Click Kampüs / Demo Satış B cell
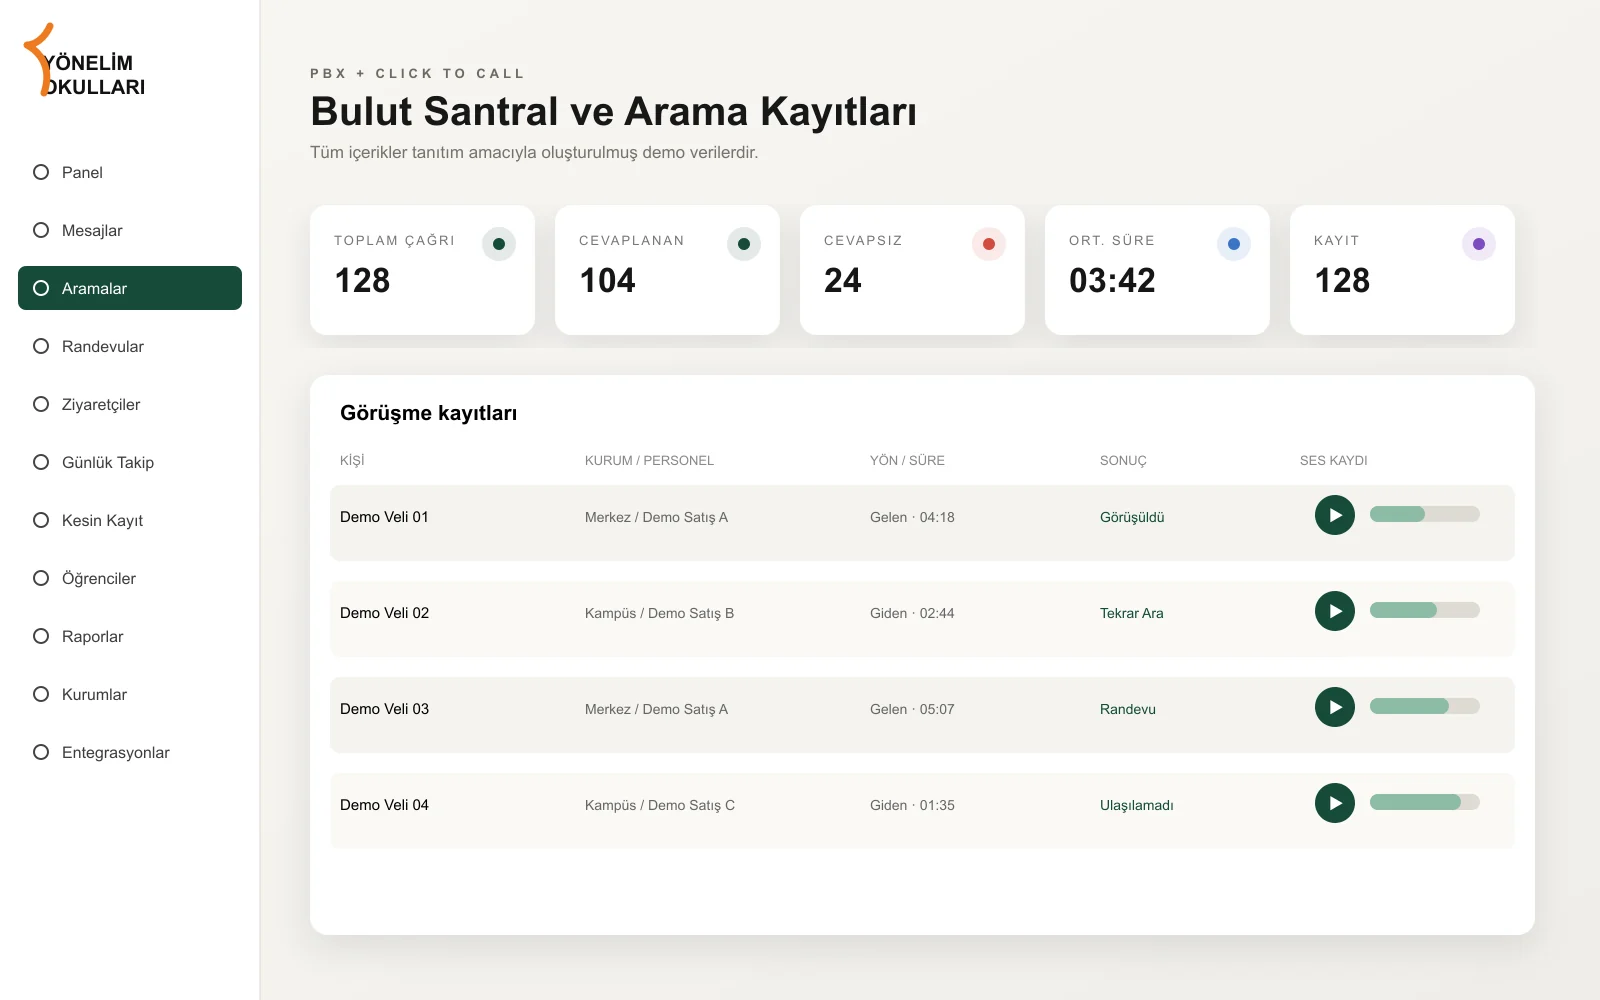The width and height of the screenshot is (1600, 1000). click(659, 613)
